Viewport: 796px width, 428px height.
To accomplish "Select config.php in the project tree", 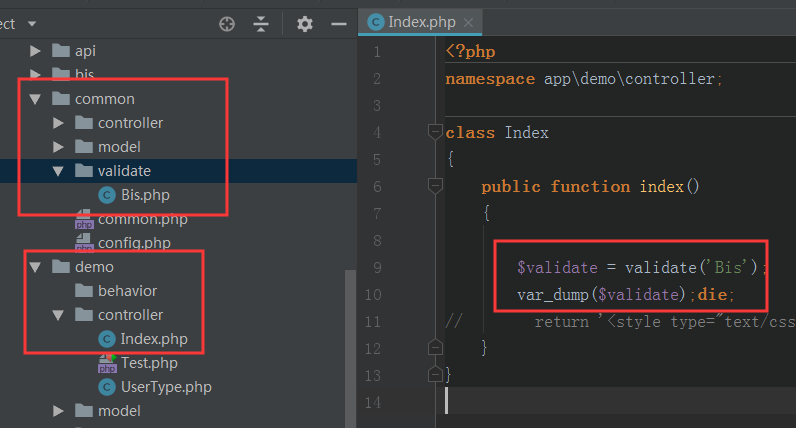I will click(133, 243).
